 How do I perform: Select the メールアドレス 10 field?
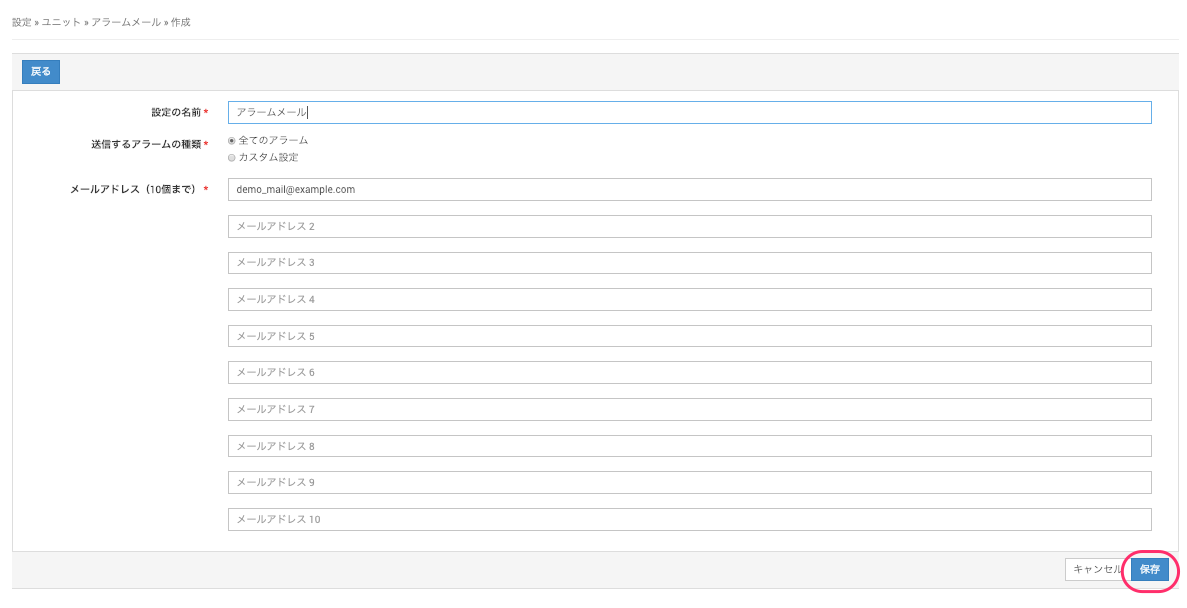pyautogui.click(x=689, y=519)
